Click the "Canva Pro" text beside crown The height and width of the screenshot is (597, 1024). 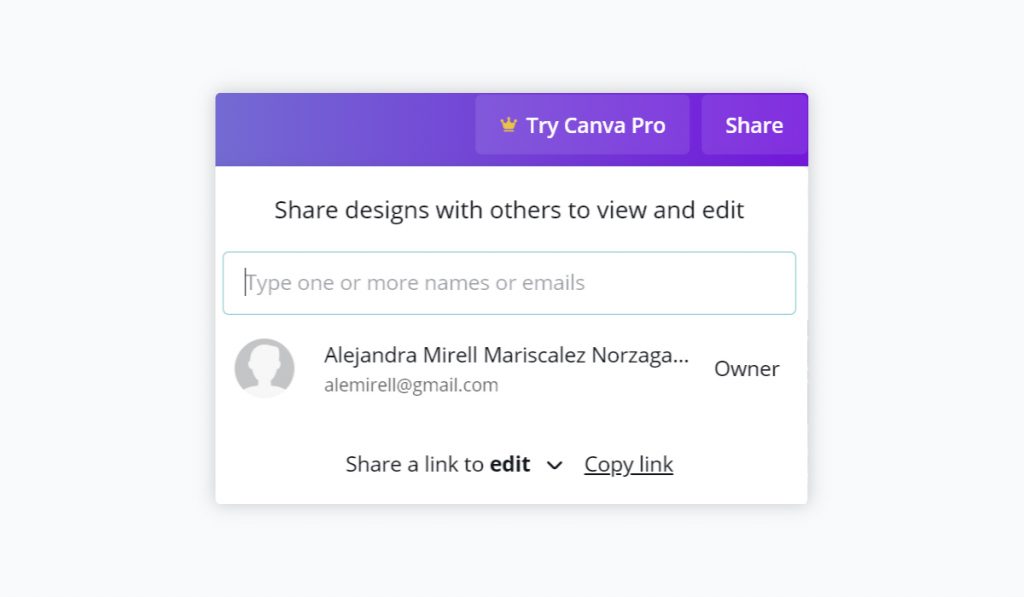pyautogui.click(x=615, y=125)
